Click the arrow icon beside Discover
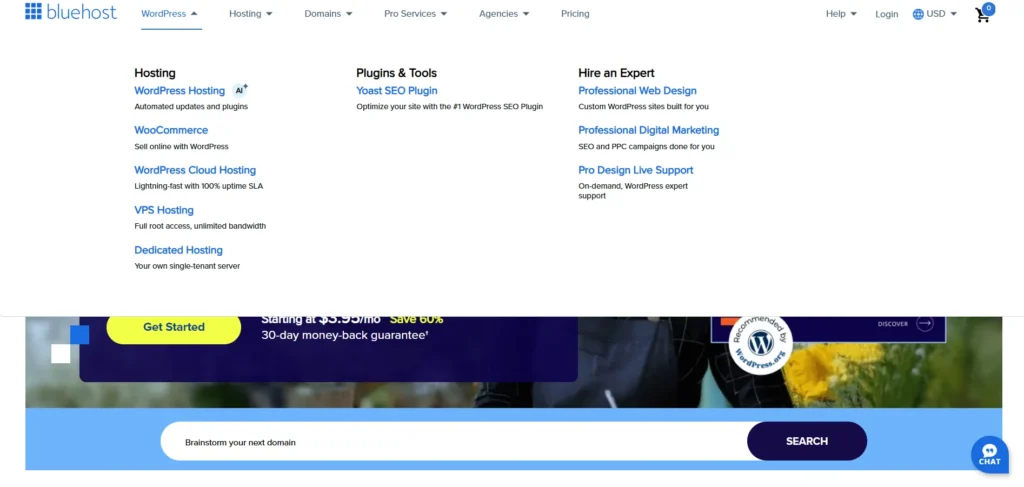Viewport: 1024px width, 487px height. pyautogui.click(x=924, y=323)
